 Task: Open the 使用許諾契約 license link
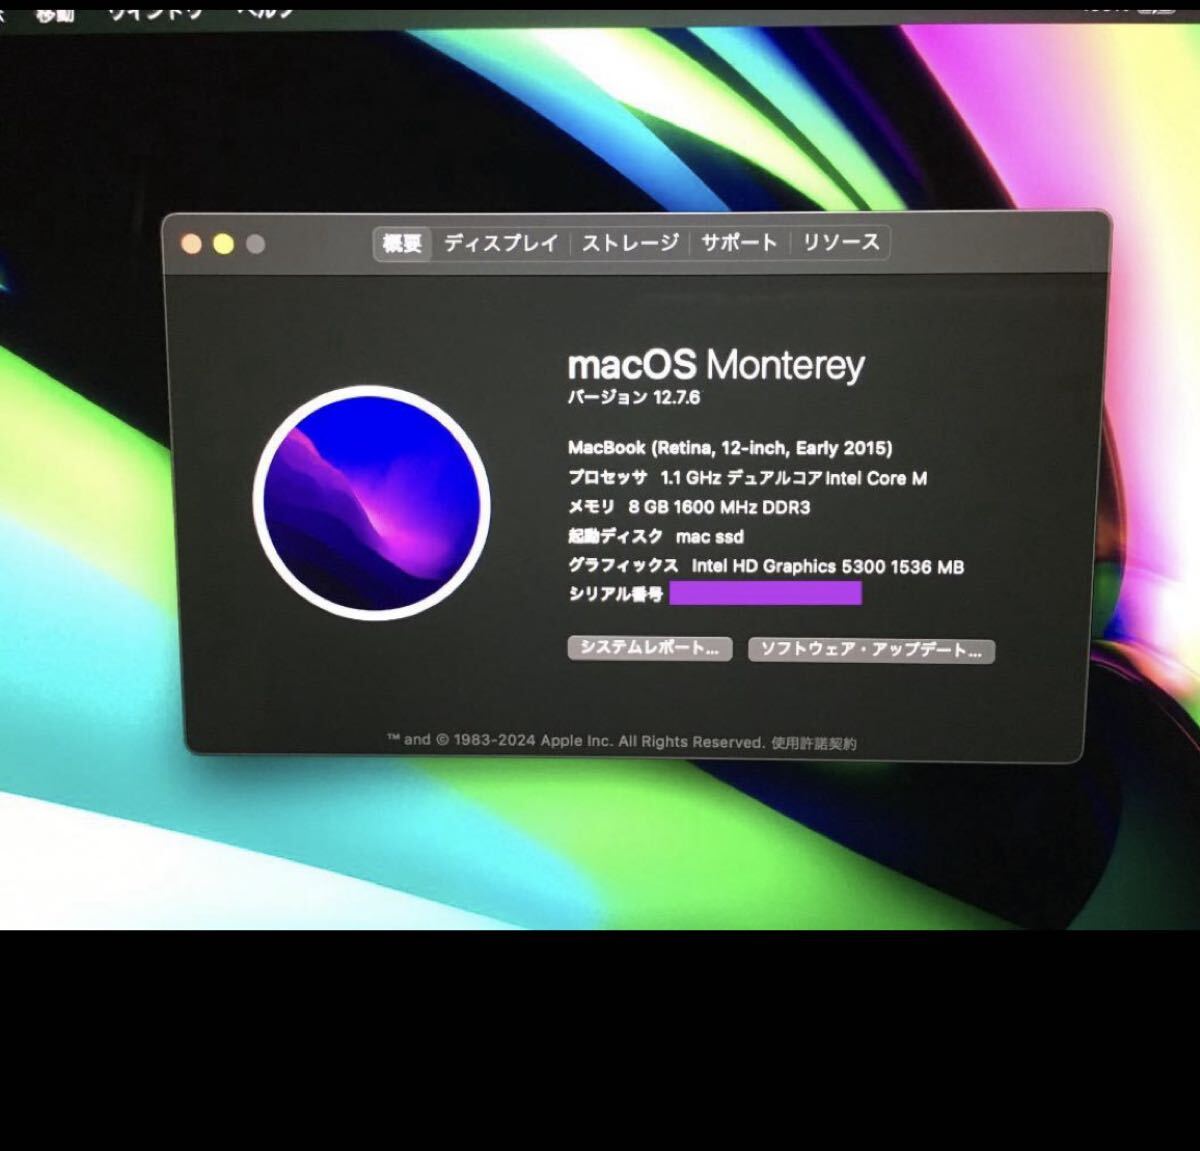tap(814, 743)
